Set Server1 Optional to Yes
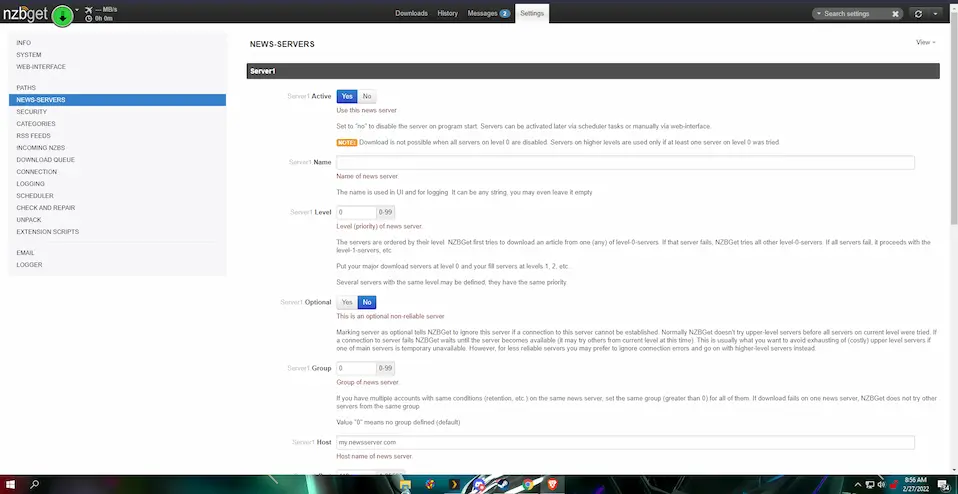Image resolution: width=958 pixels, height=494 pixels. [x=347, y=301]
